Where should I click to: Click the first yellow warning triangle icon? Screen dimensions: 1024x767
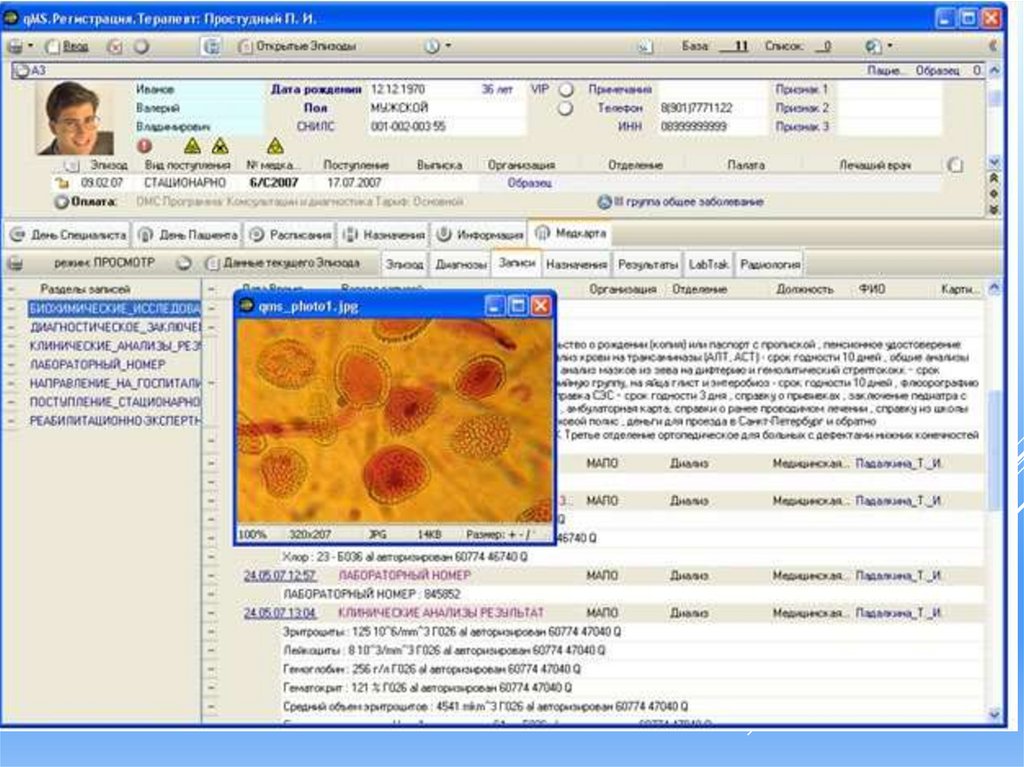192,146
